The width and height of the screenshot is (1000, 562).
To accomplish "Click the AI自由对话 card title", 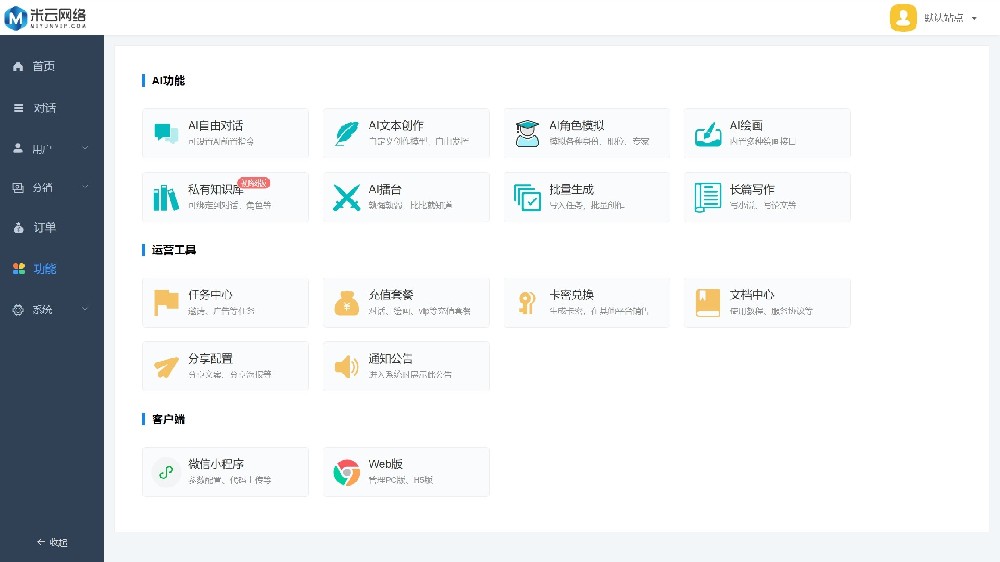I will tap(216, 126).
